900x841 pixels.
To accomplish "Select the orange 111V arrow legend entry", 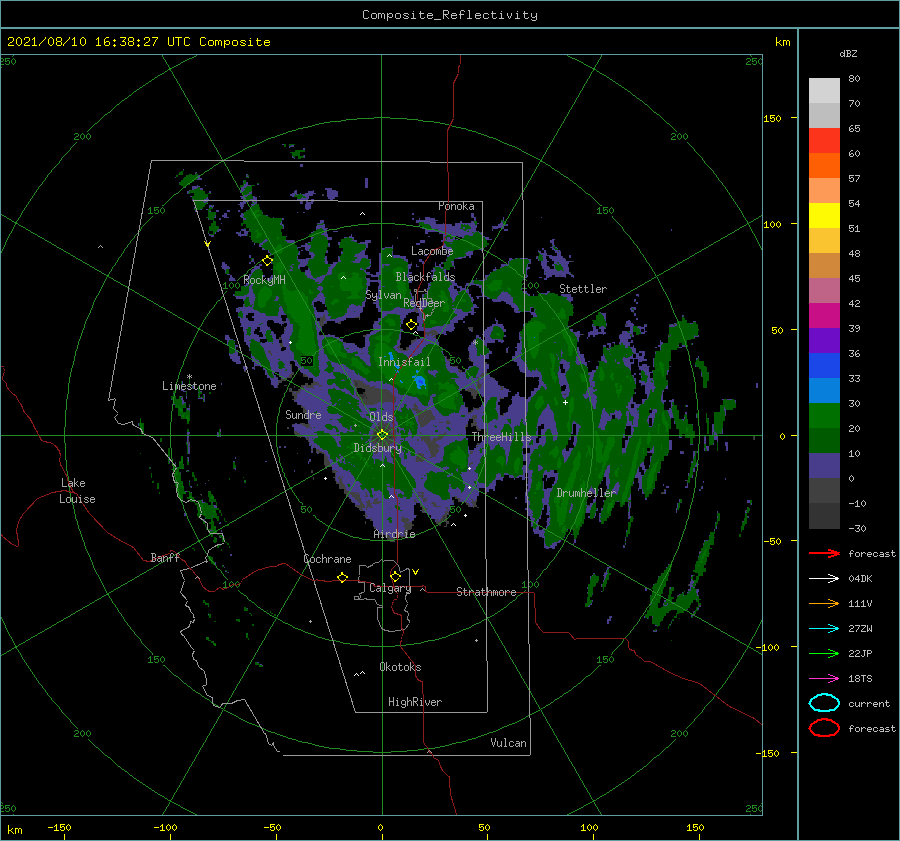I will coord(824,603).
